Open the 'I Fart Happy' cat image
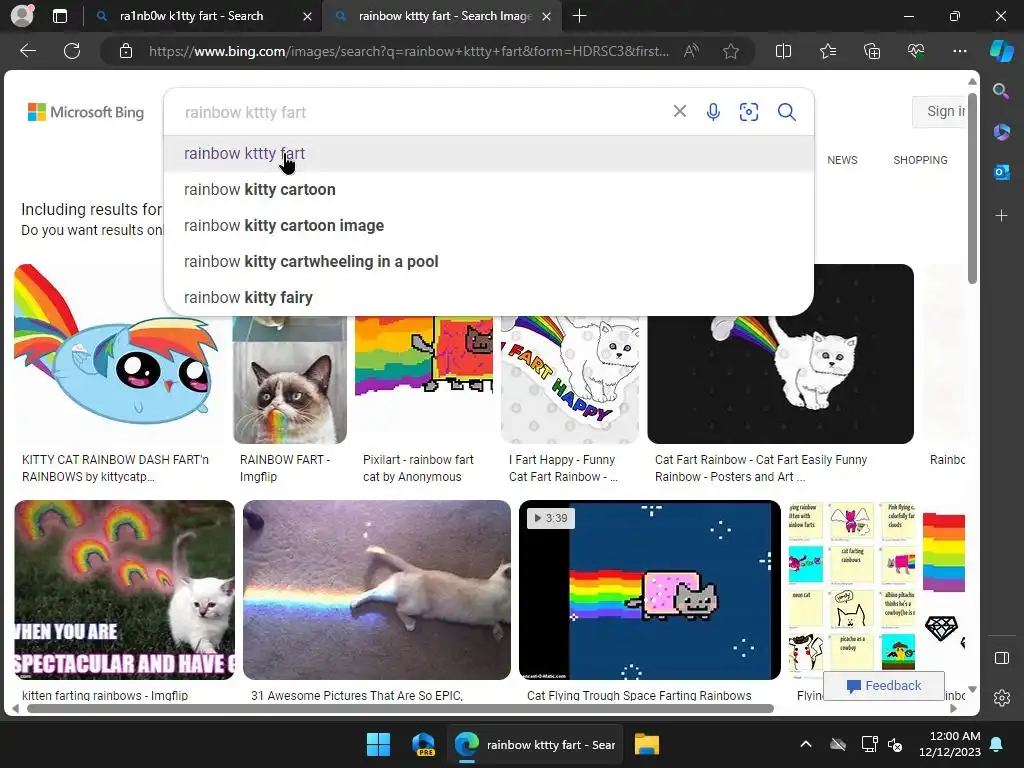1024x768 pixels. point(569,380)
